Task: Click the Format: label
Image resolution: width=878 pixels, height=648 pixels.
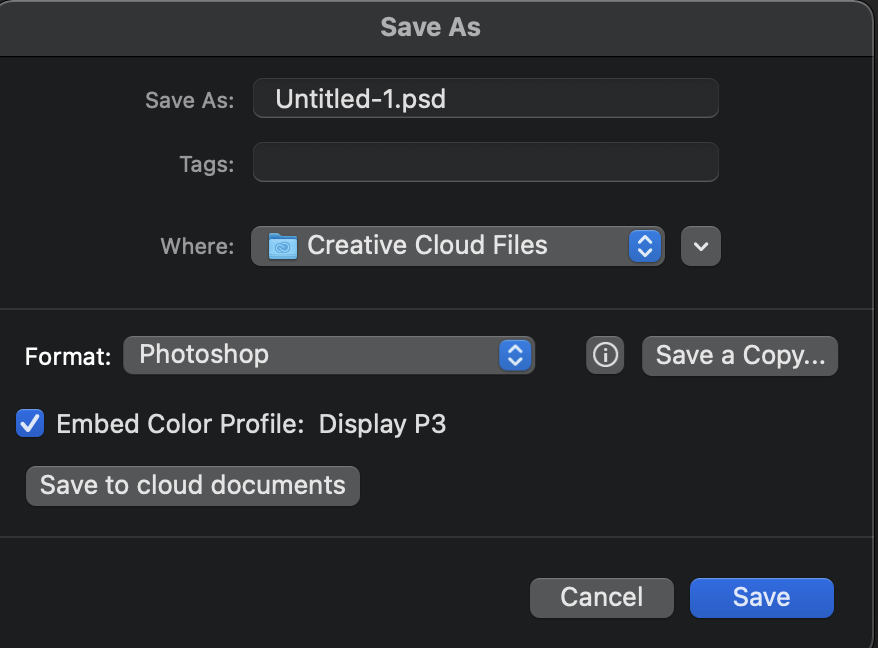Action: (68, 356)
